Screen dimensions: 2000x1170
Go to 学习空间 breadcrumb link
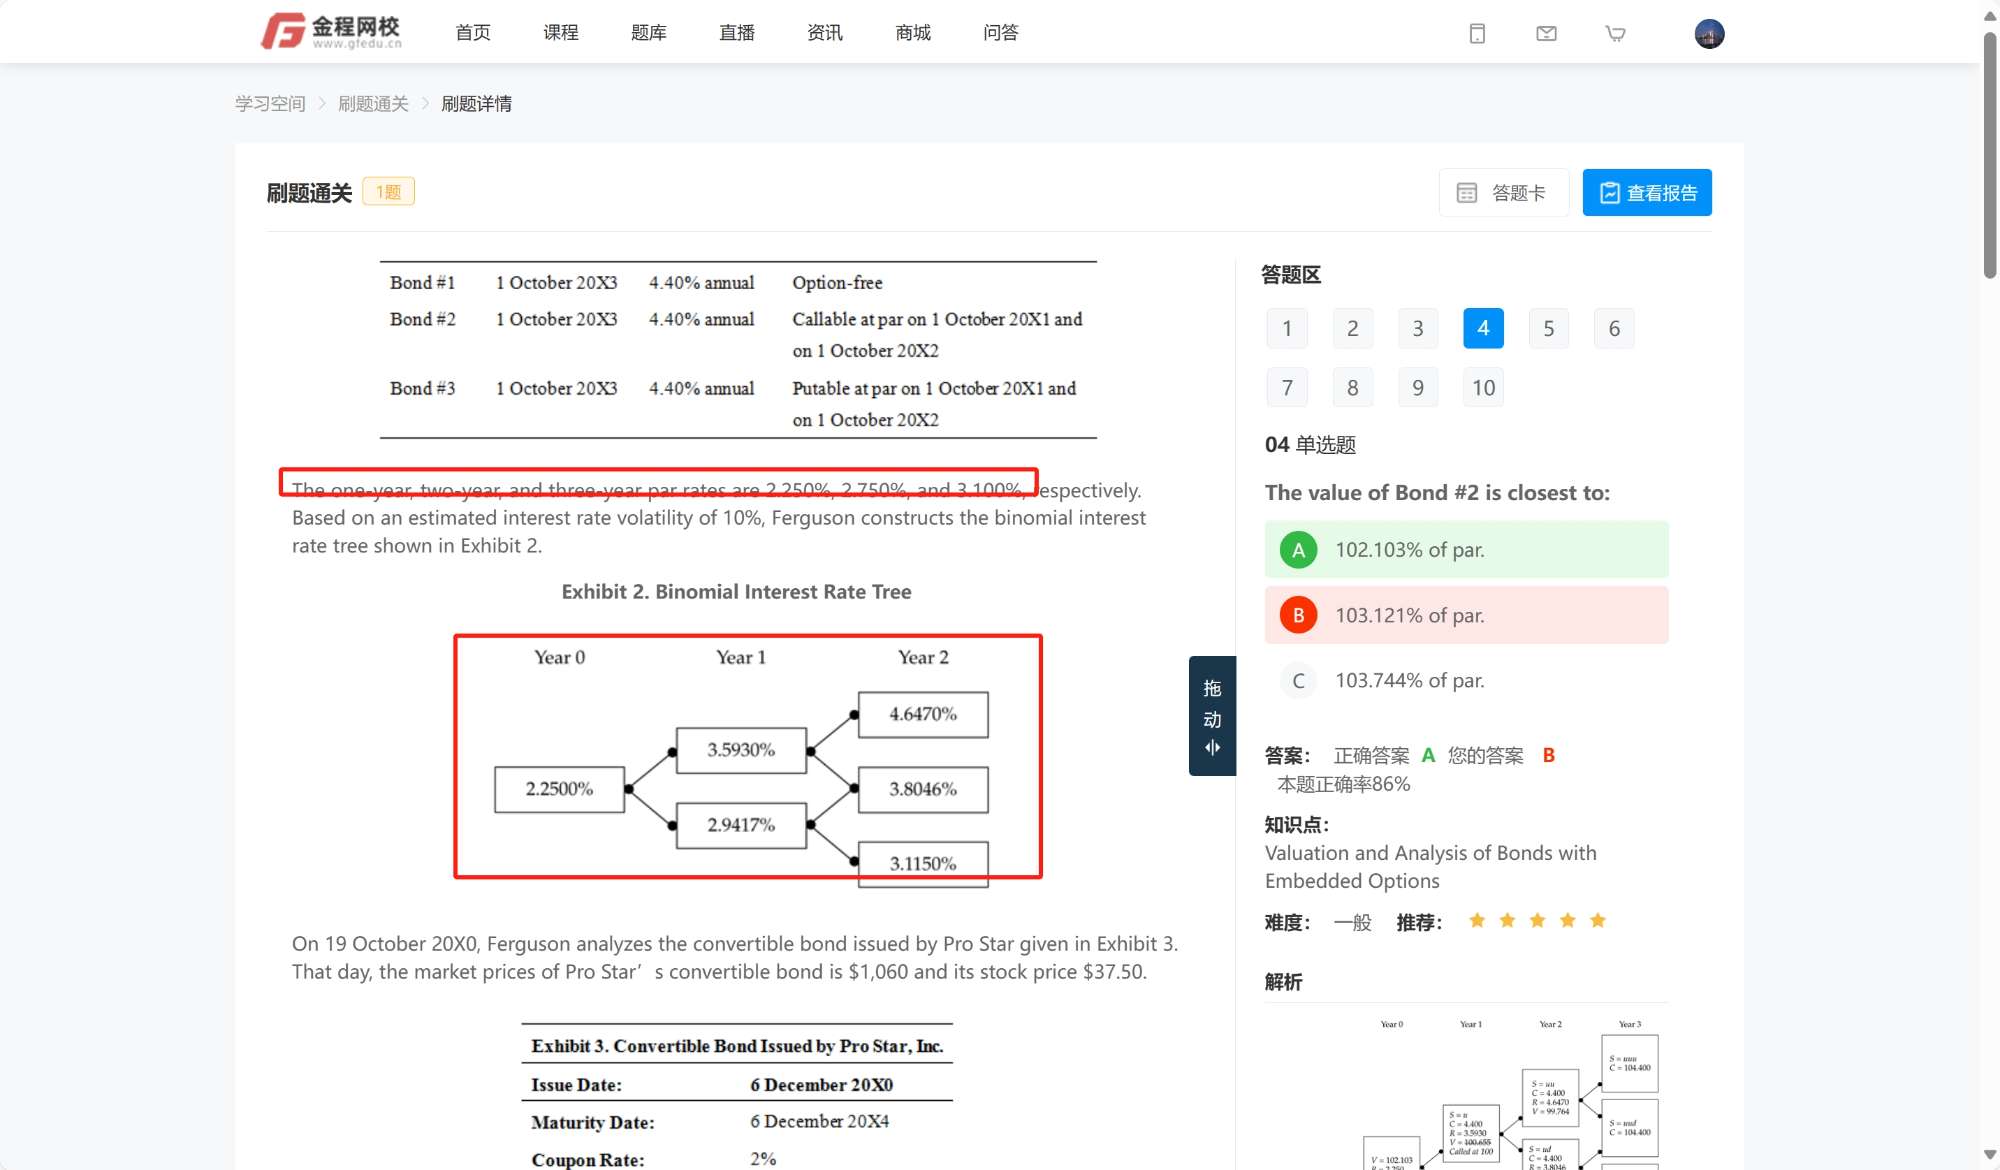(x=270, y=104)
